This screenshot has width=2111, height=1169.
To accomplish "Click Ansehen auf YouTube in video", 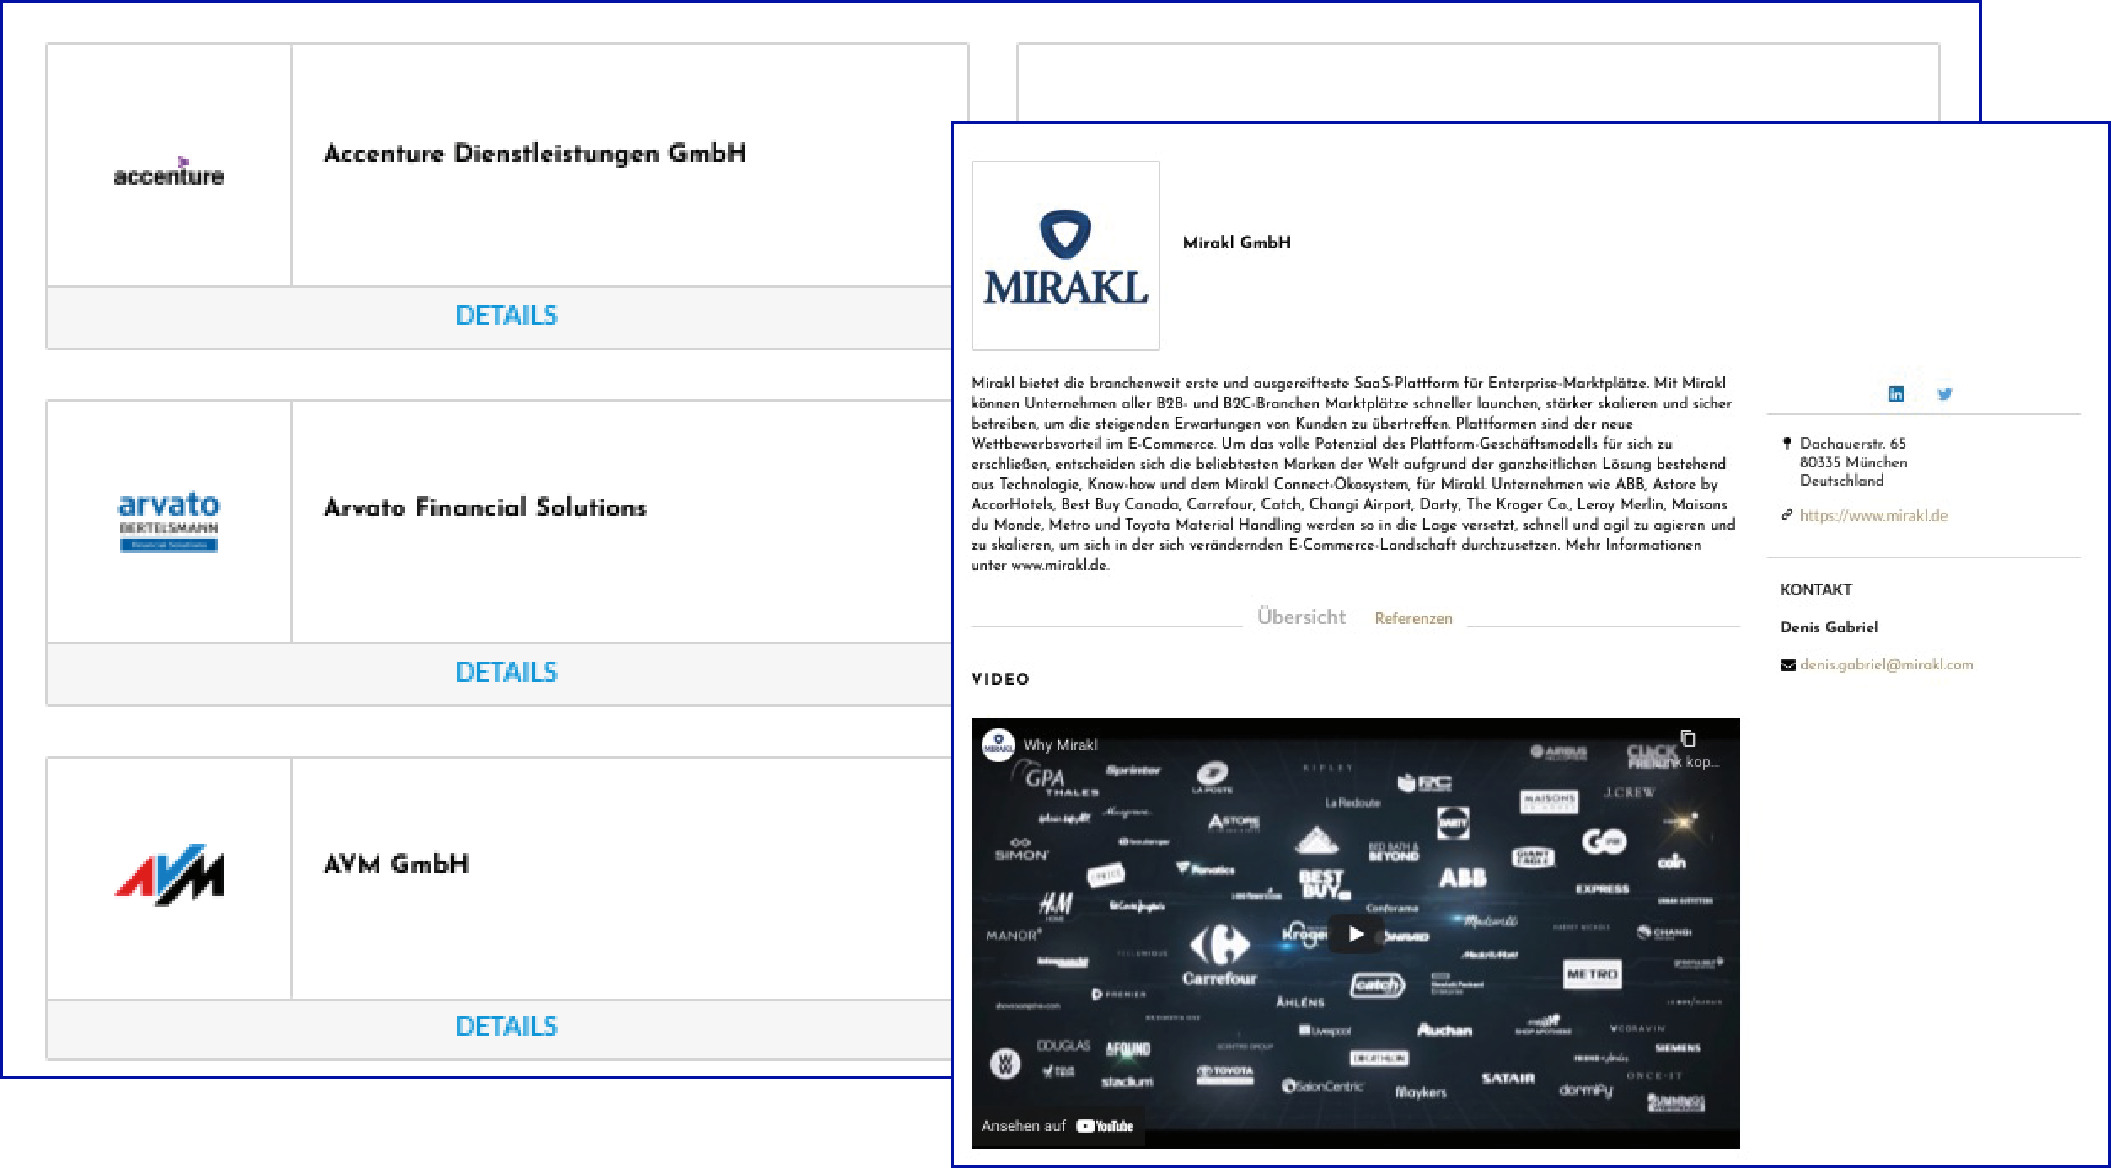I will [1057, 1126].
